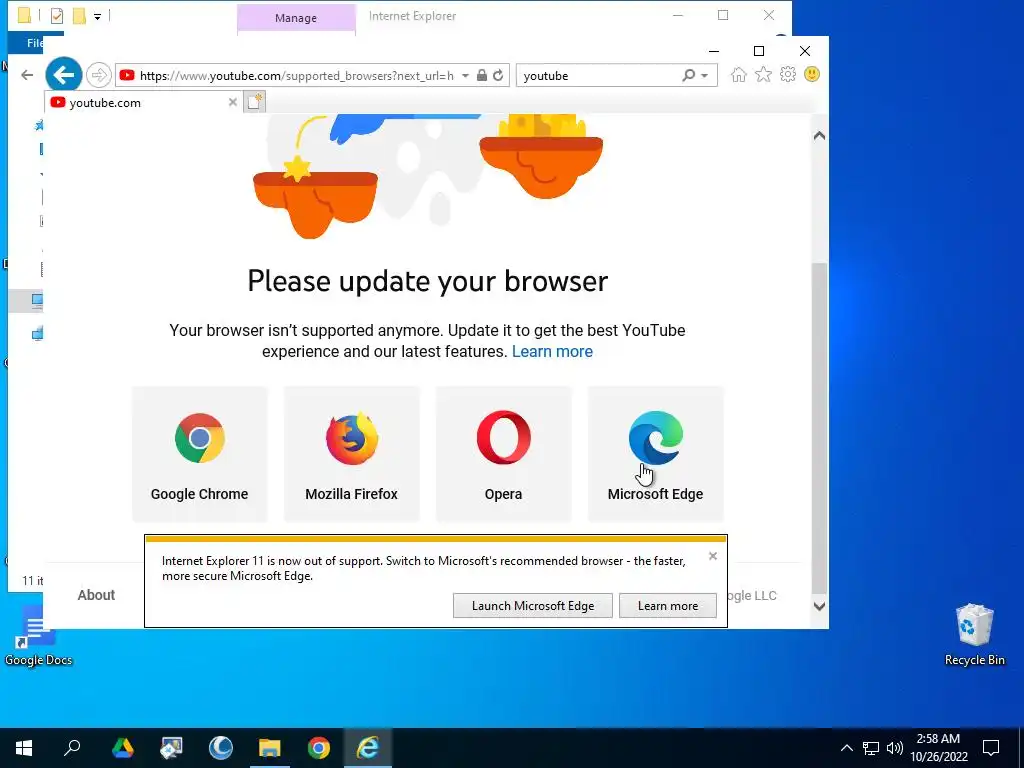Expand search provider dropdown arrow
The width and height of the screenshot is (1024, 768).
point(705,76)
